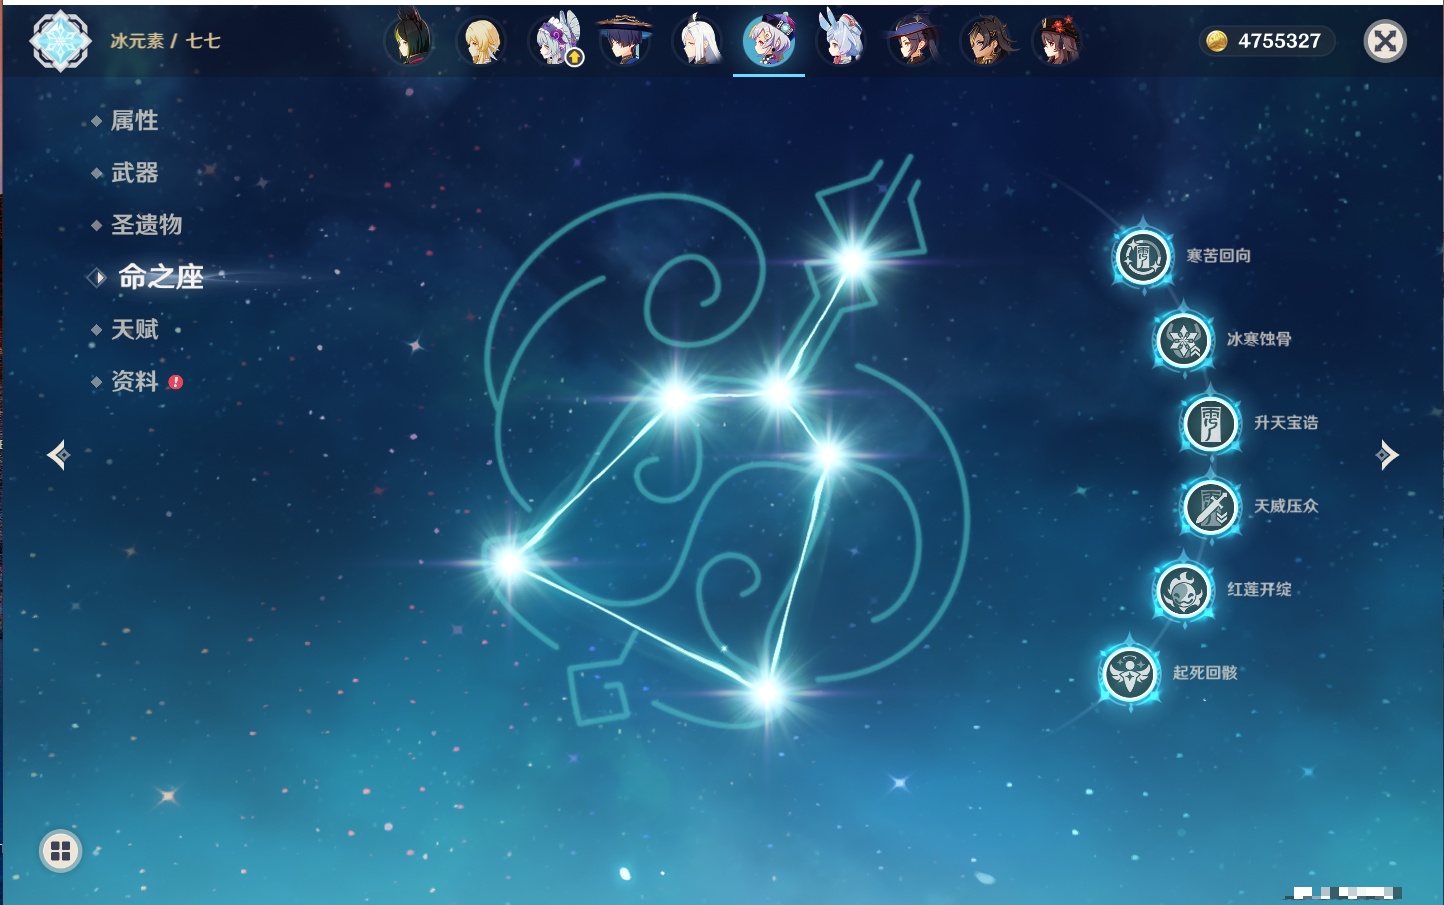The width and height of the screenshot is (1444, 905).
Task: Go to next character with right arrow
Action: (x=1387, y=455)
